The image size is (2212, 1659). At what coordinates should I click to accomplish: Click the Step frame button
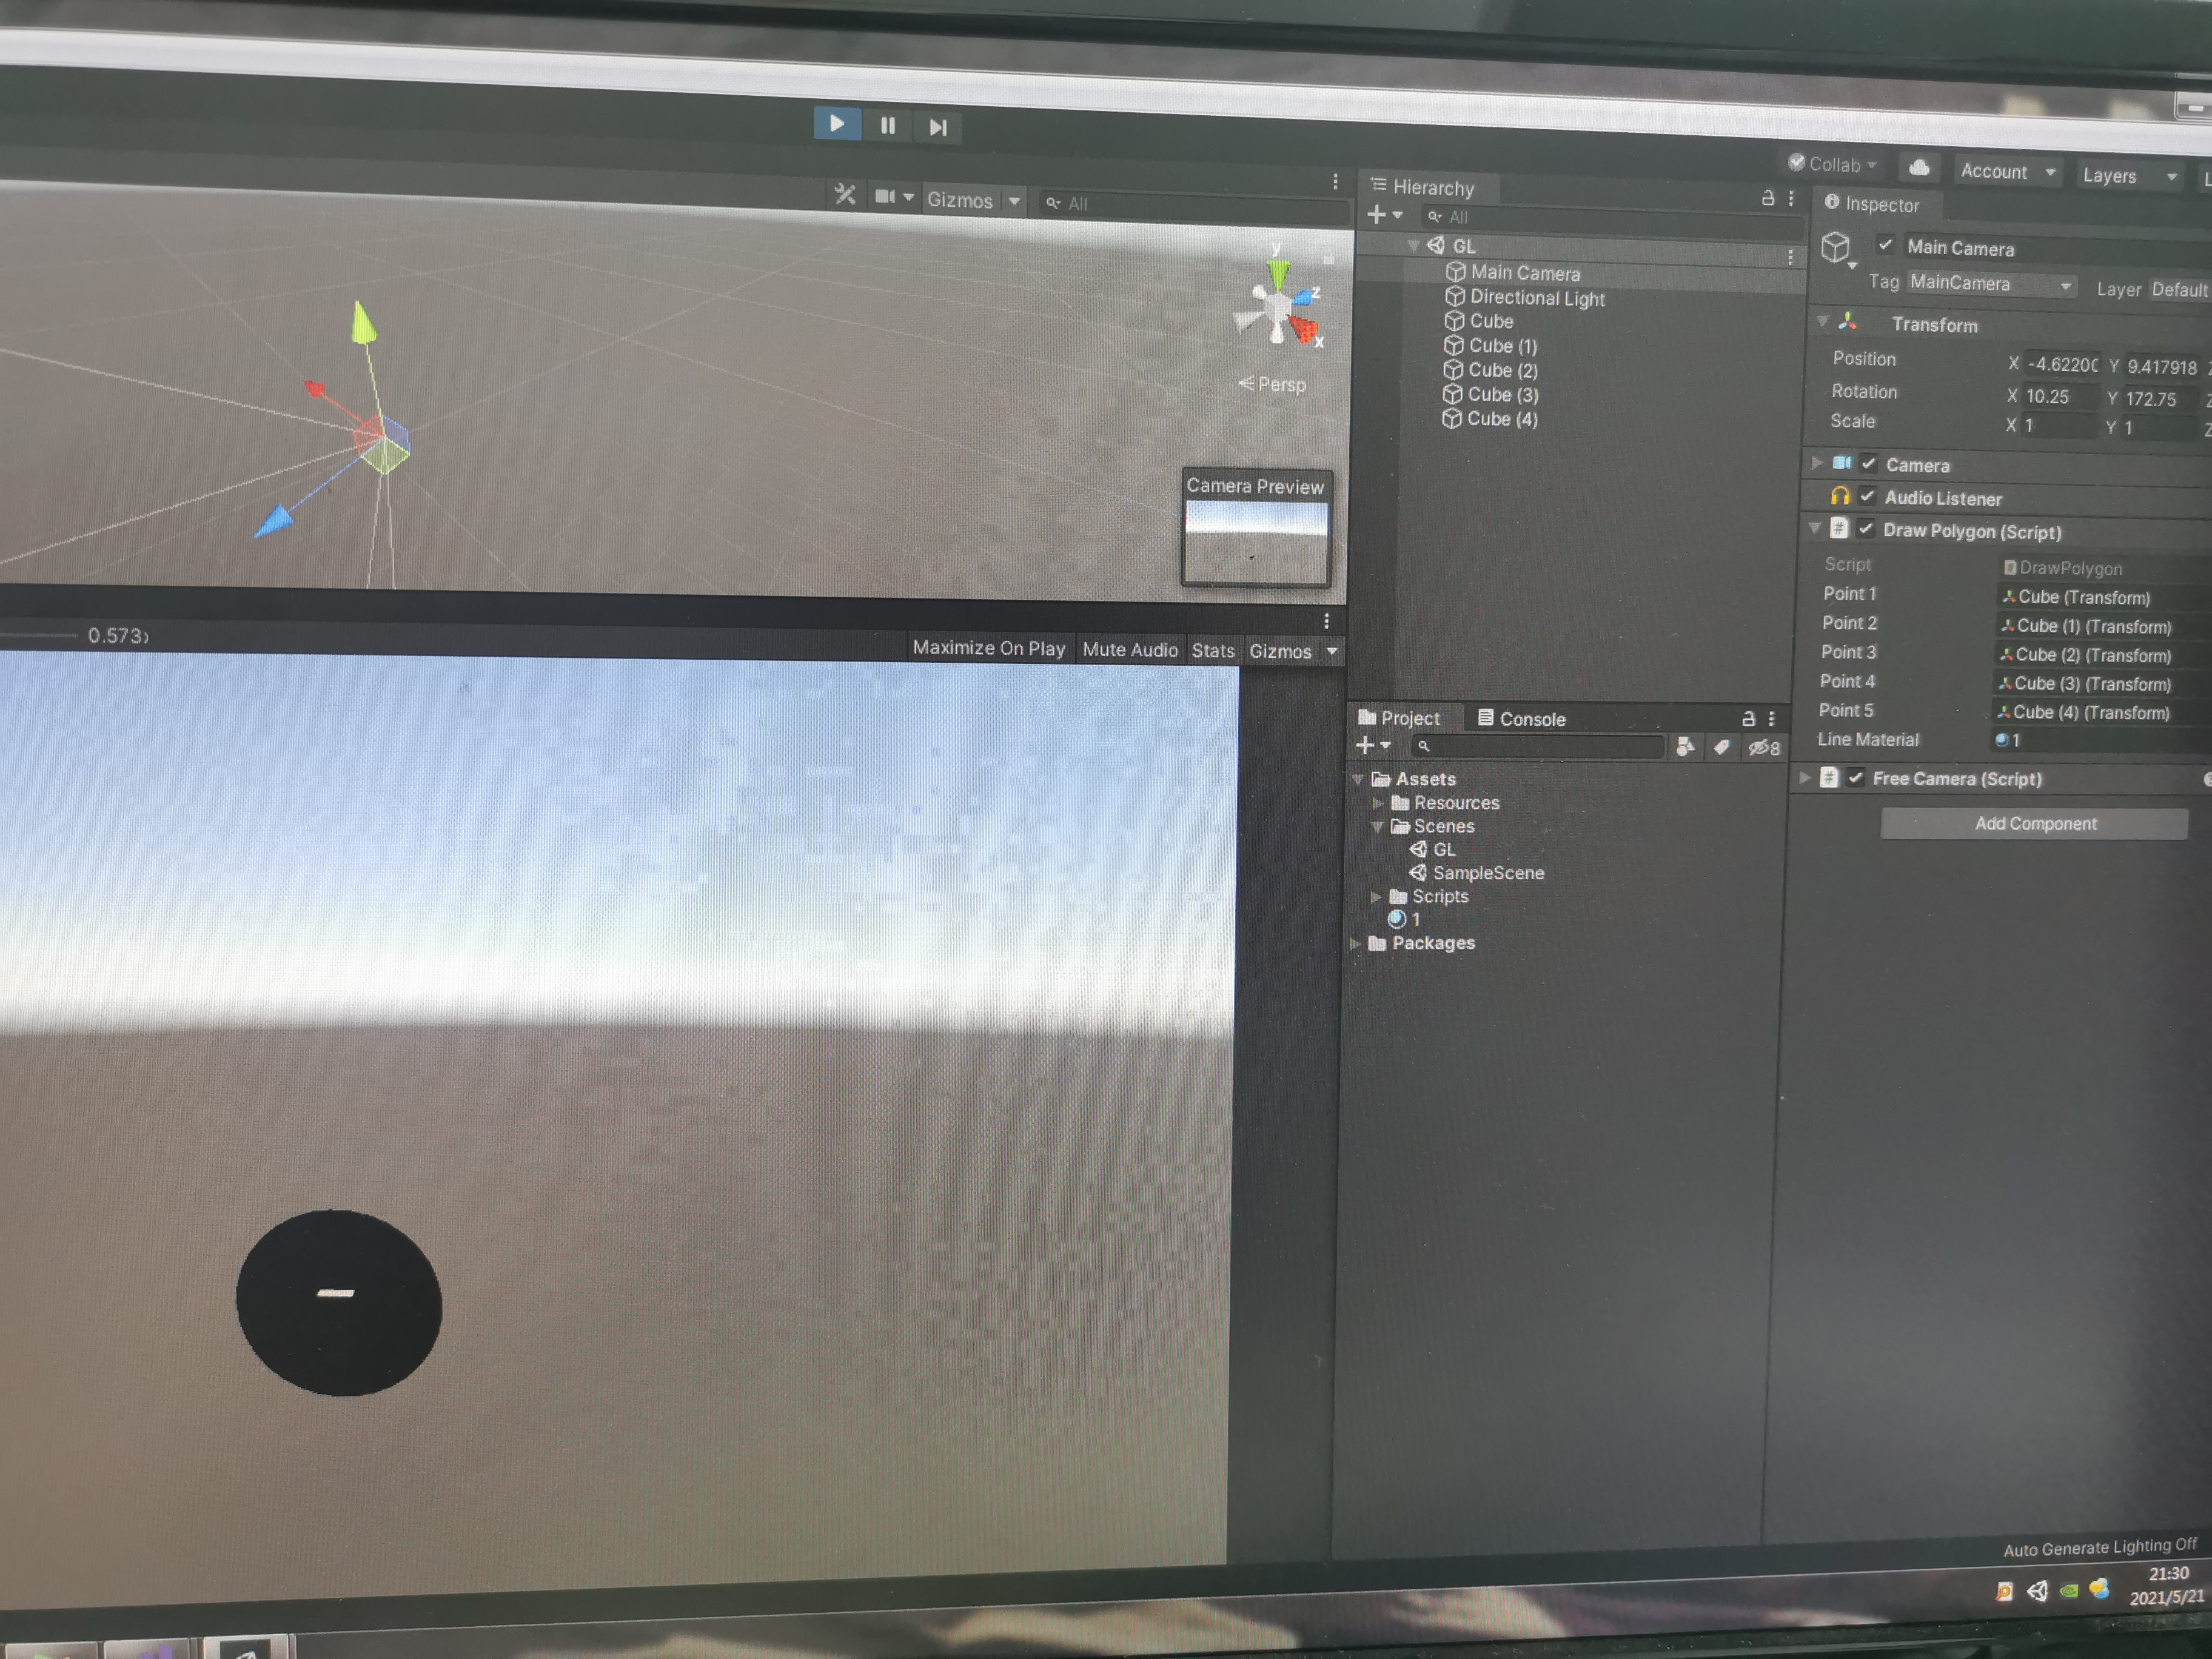click(937, 127)
